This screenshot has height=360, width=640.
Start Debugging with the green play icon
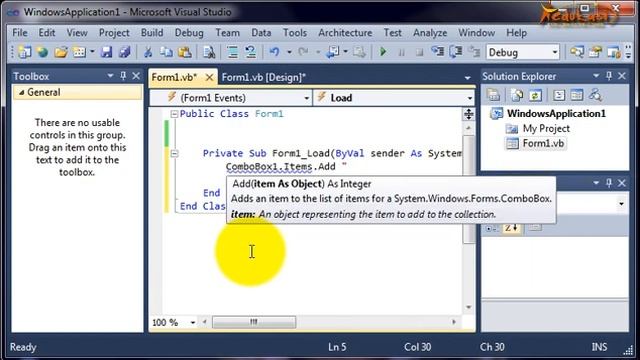tap(383, 52)
